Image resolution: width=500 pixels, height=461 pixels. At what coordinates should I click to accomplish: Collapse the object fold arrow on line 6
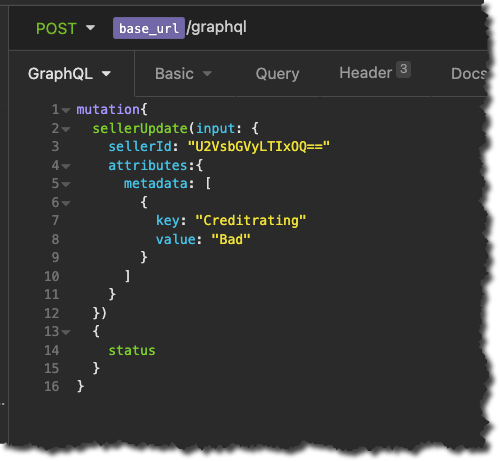[x=66, y=203]
